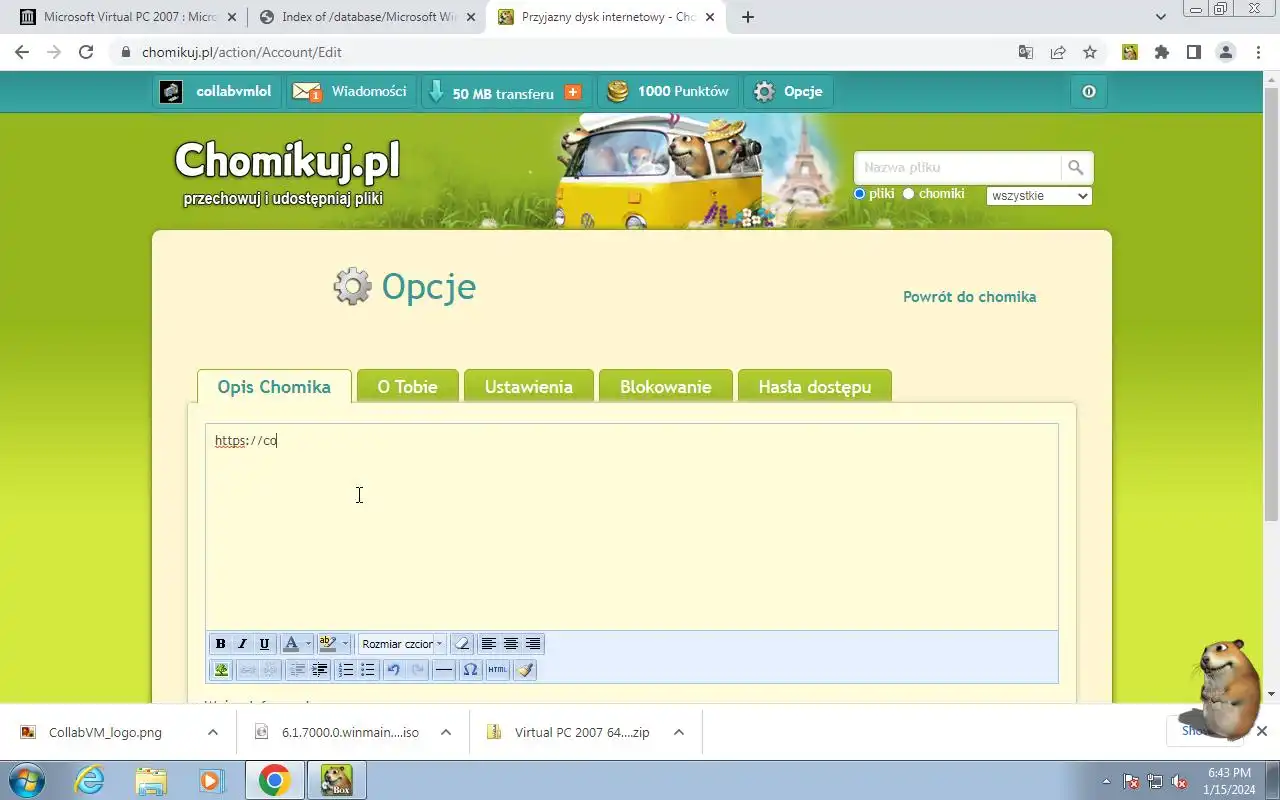Screen dimensions: 1280x800
Task: Insert a bulleted list
Action: (368, 670)
